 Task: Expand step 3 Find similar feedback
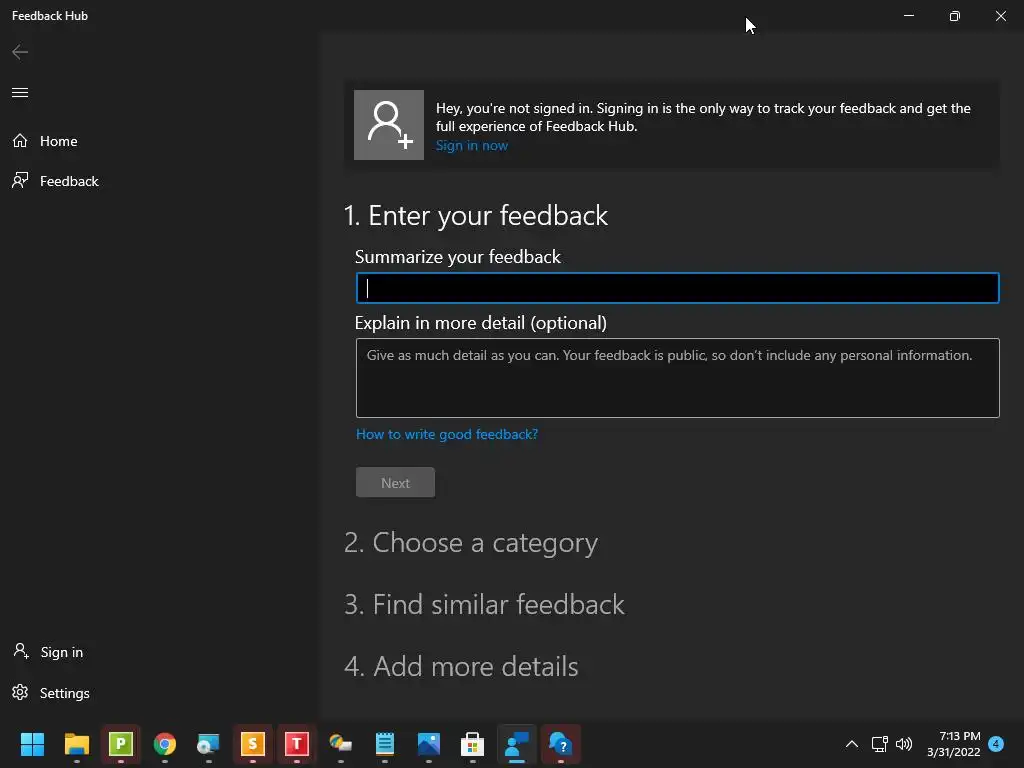click(484, 605)
